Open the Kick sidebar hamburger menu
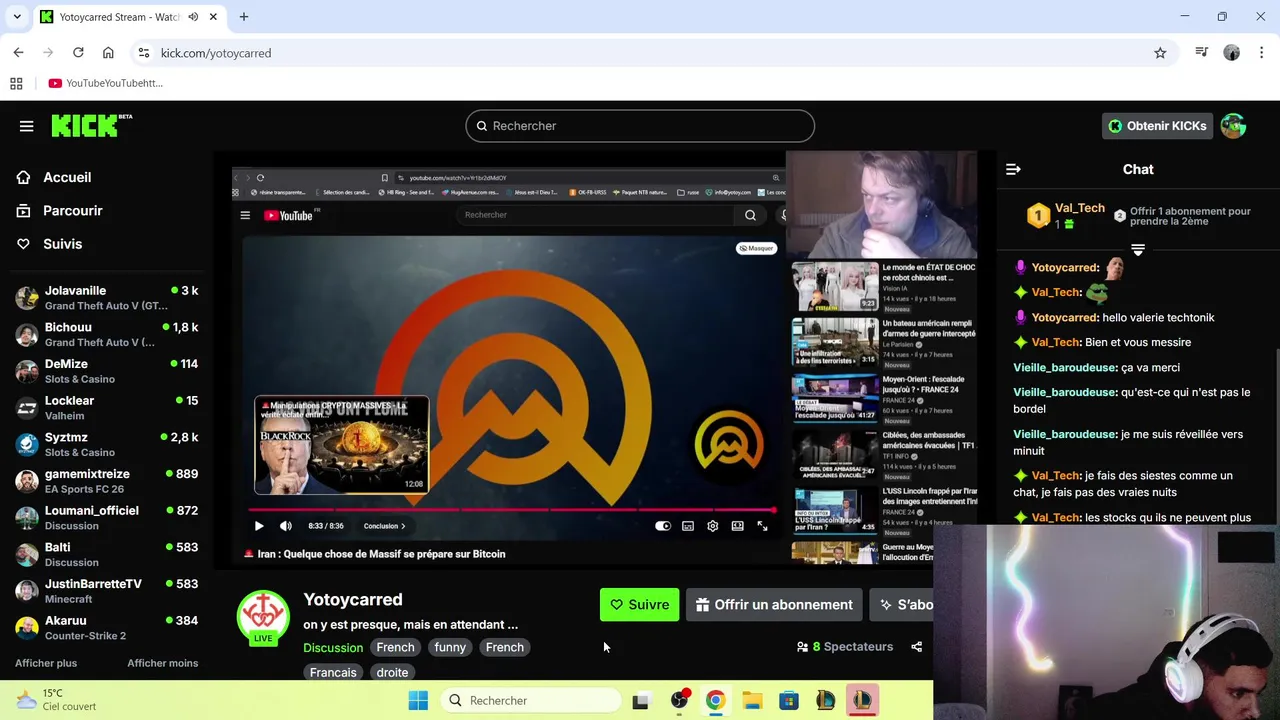The image size is (1280, 720). (x=26, y=126)
